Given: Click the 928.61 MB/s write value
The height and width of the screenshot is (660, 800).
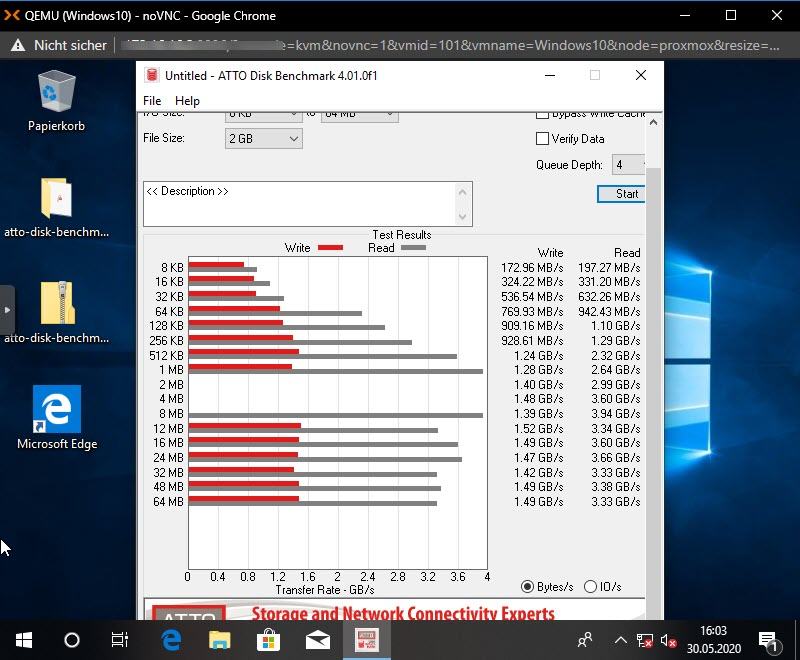Looking at the screenshot, I should coord(532,341).
